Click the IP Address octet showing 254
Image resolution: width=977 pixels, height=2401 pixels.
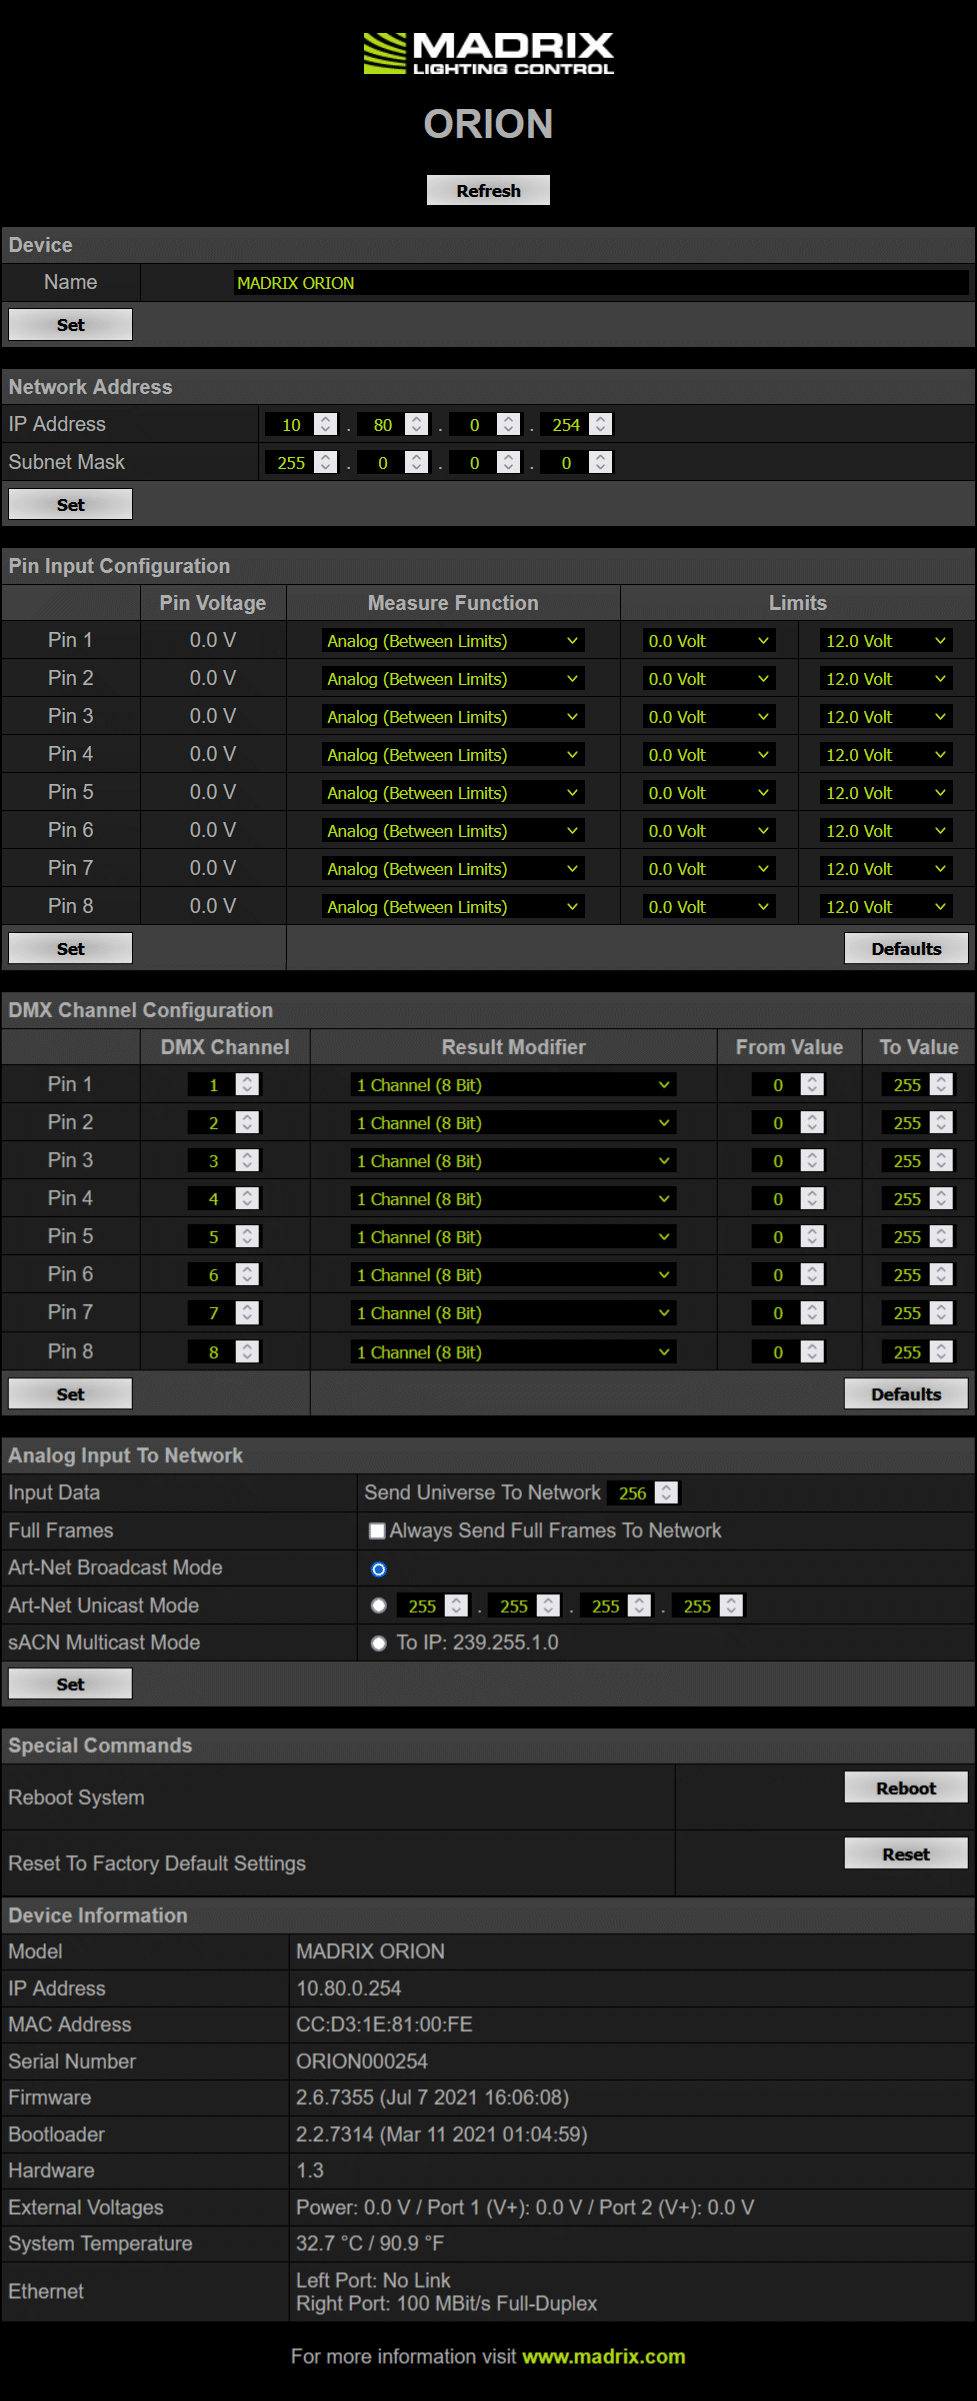tap(565, 424)
